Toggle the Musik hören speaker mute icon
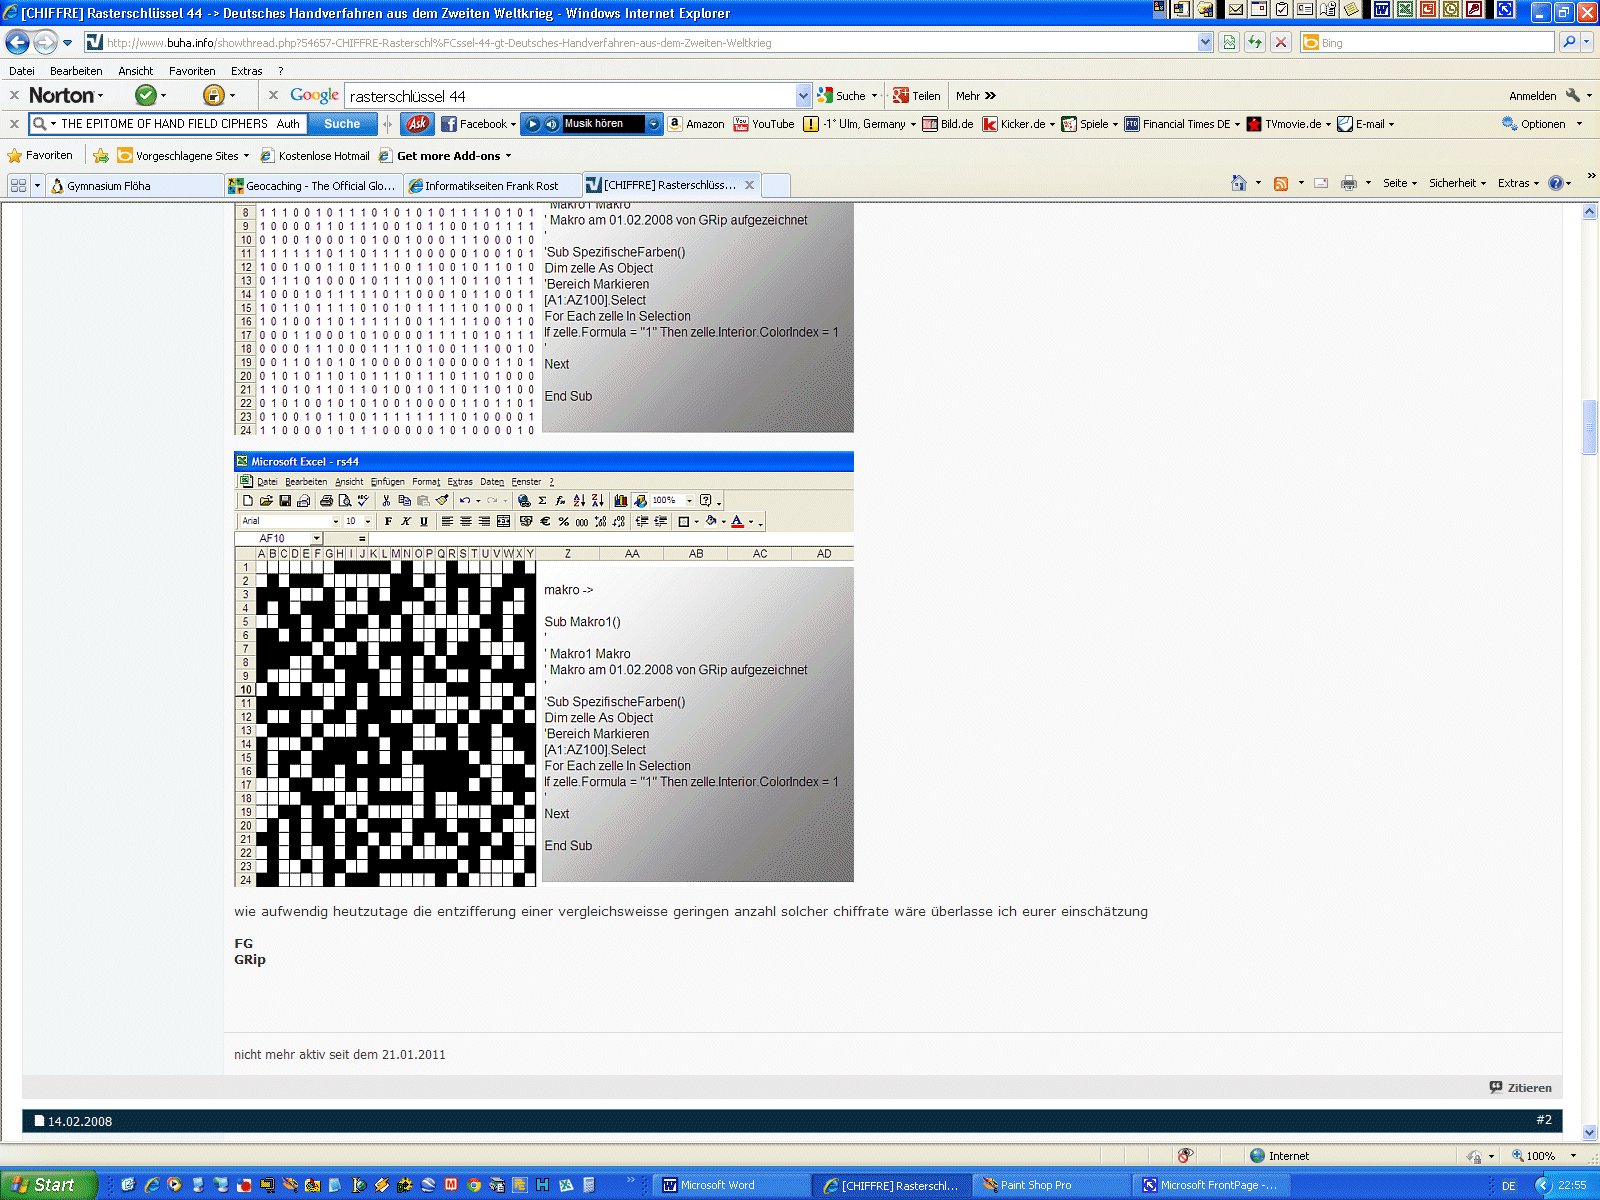1600x1200 pixels. point(551,124)
